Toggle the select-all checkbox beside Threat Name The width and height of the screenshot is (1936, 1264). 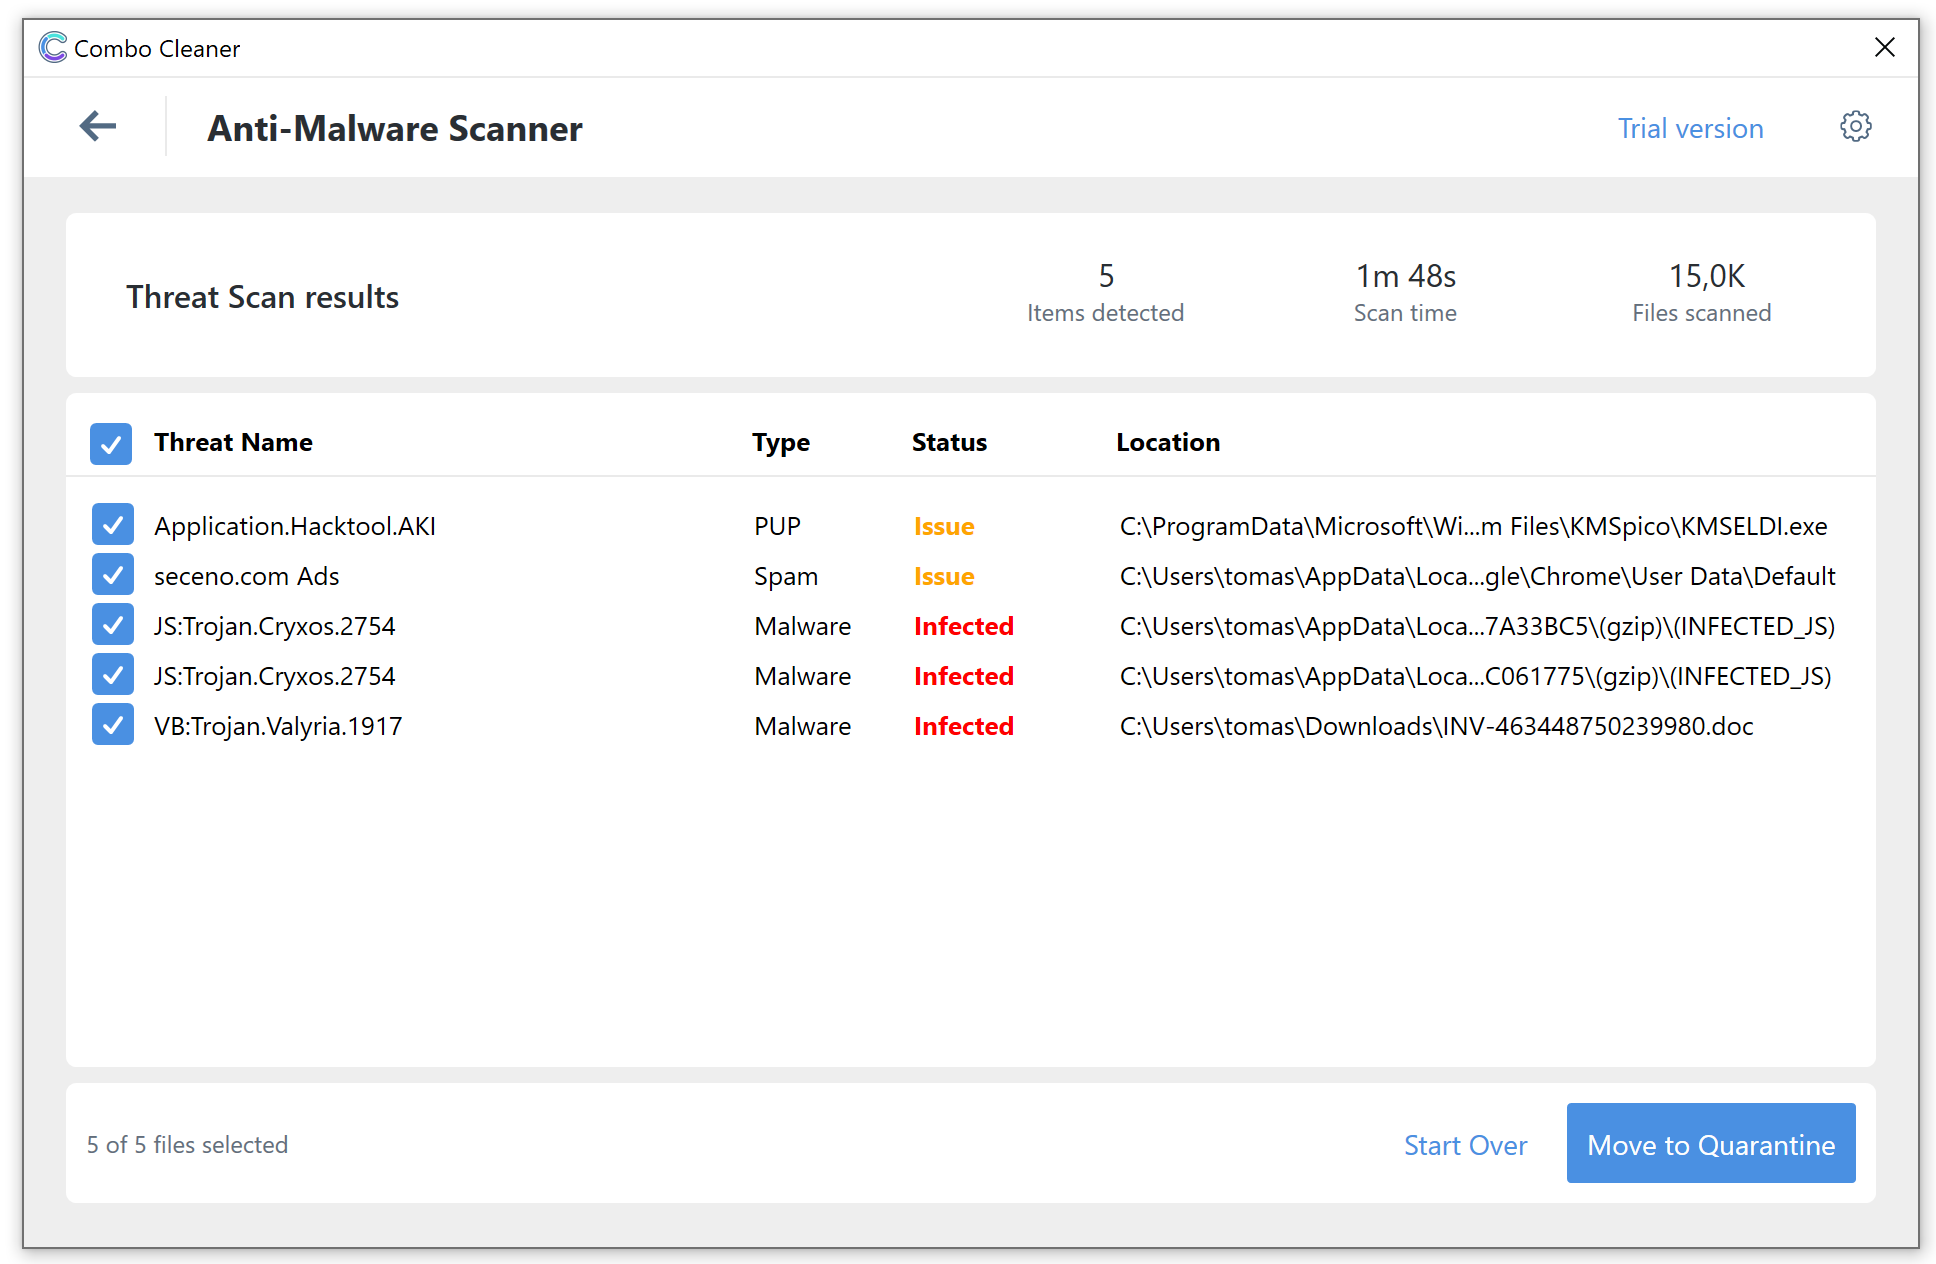(x=111, y=443)
